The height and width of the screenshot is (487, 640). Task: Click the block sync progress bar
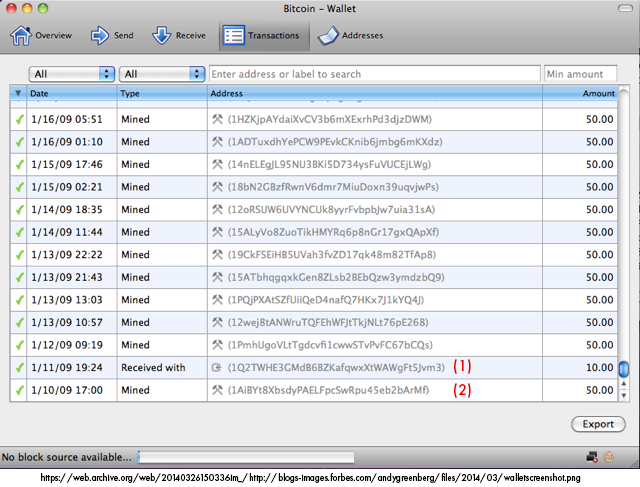pyautogui.click(x=246, y=458)
